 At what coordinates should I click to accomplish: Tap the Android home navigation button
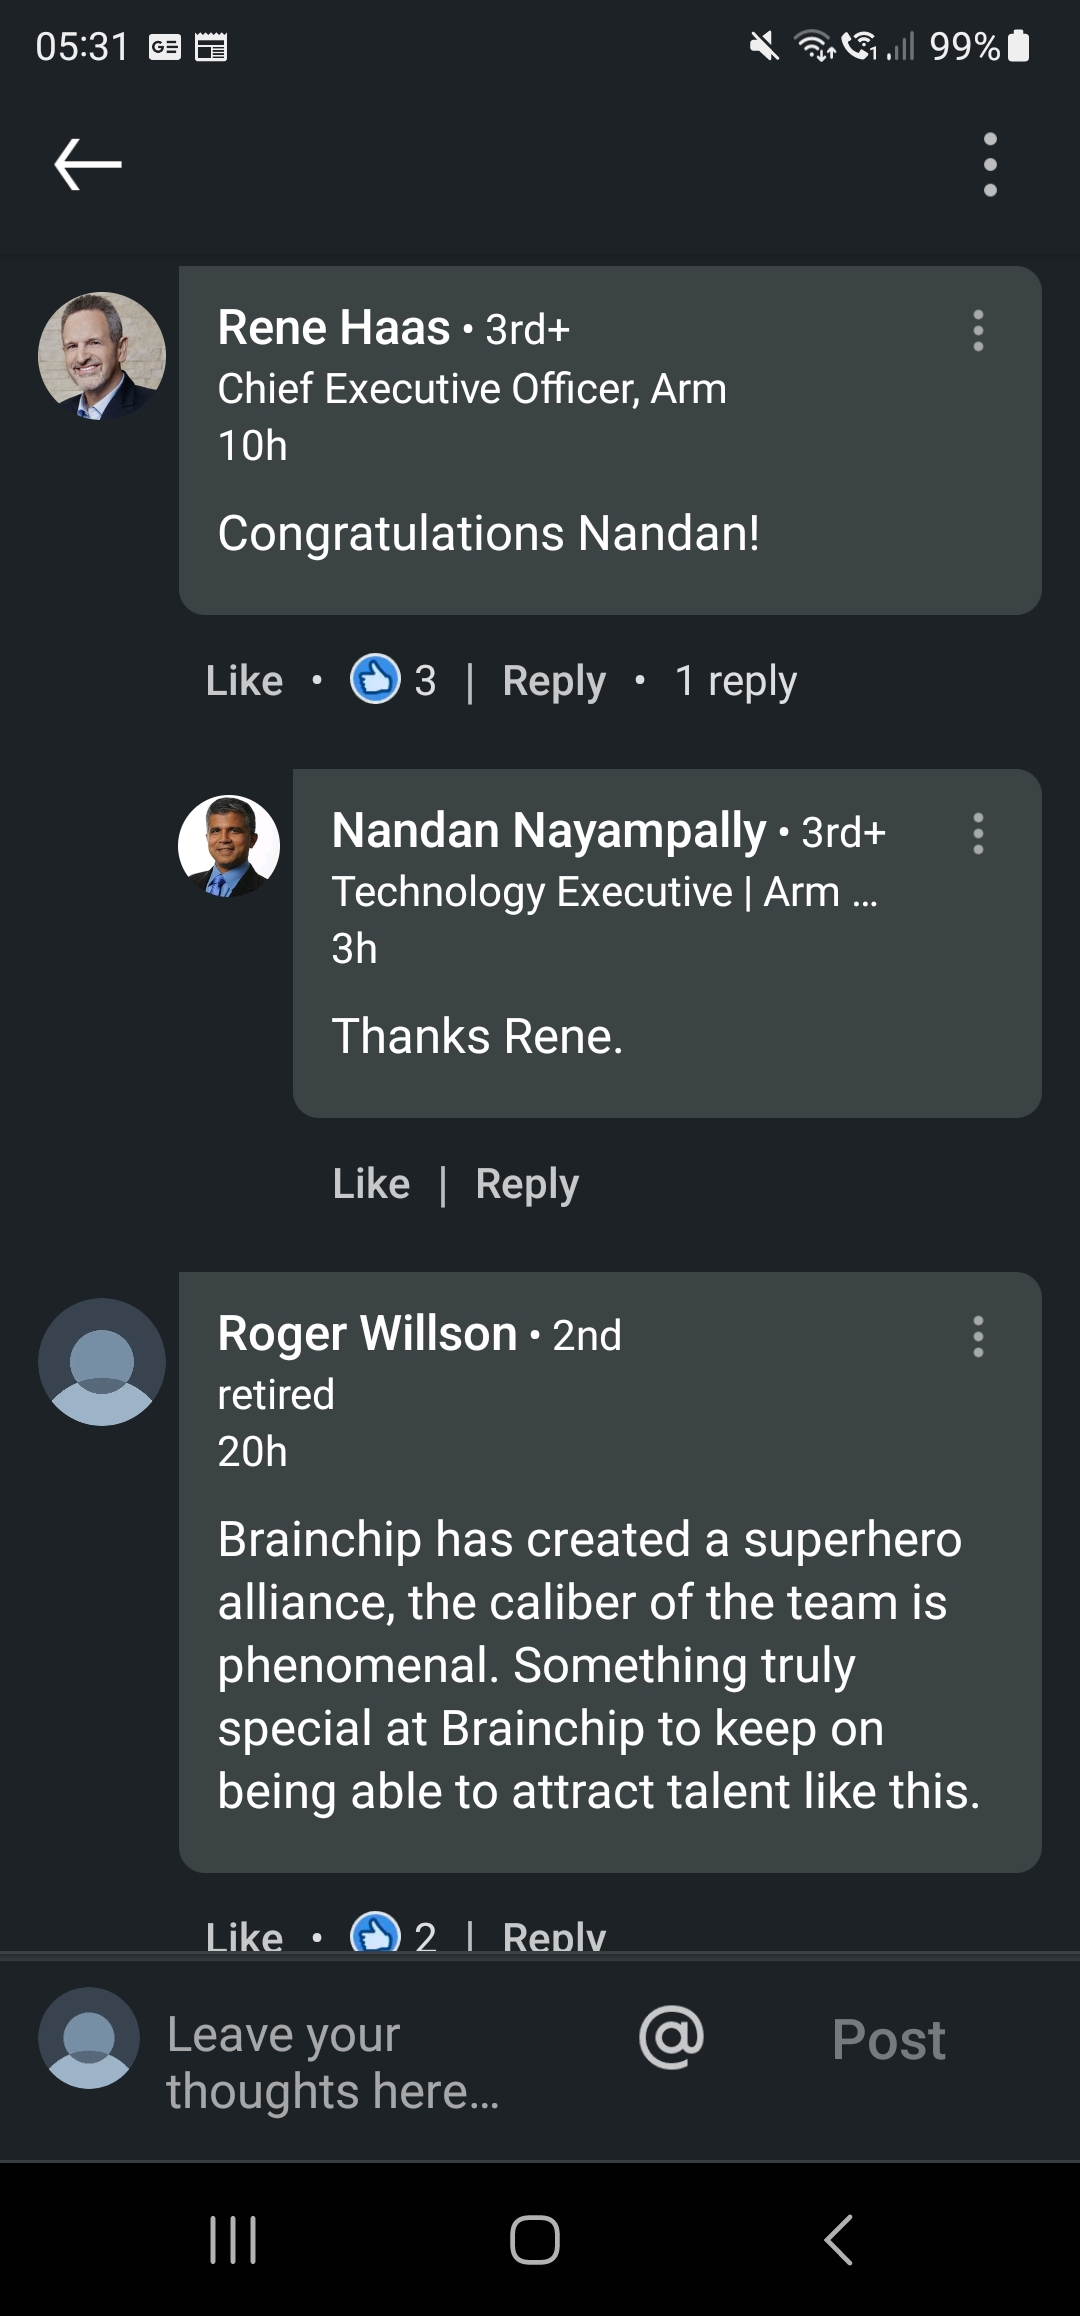[535, 2240]
